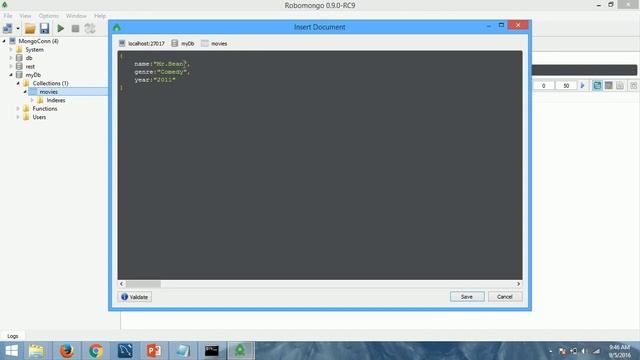Expand the db database node
Screen dimensions: 640x360
pos(11,58)
